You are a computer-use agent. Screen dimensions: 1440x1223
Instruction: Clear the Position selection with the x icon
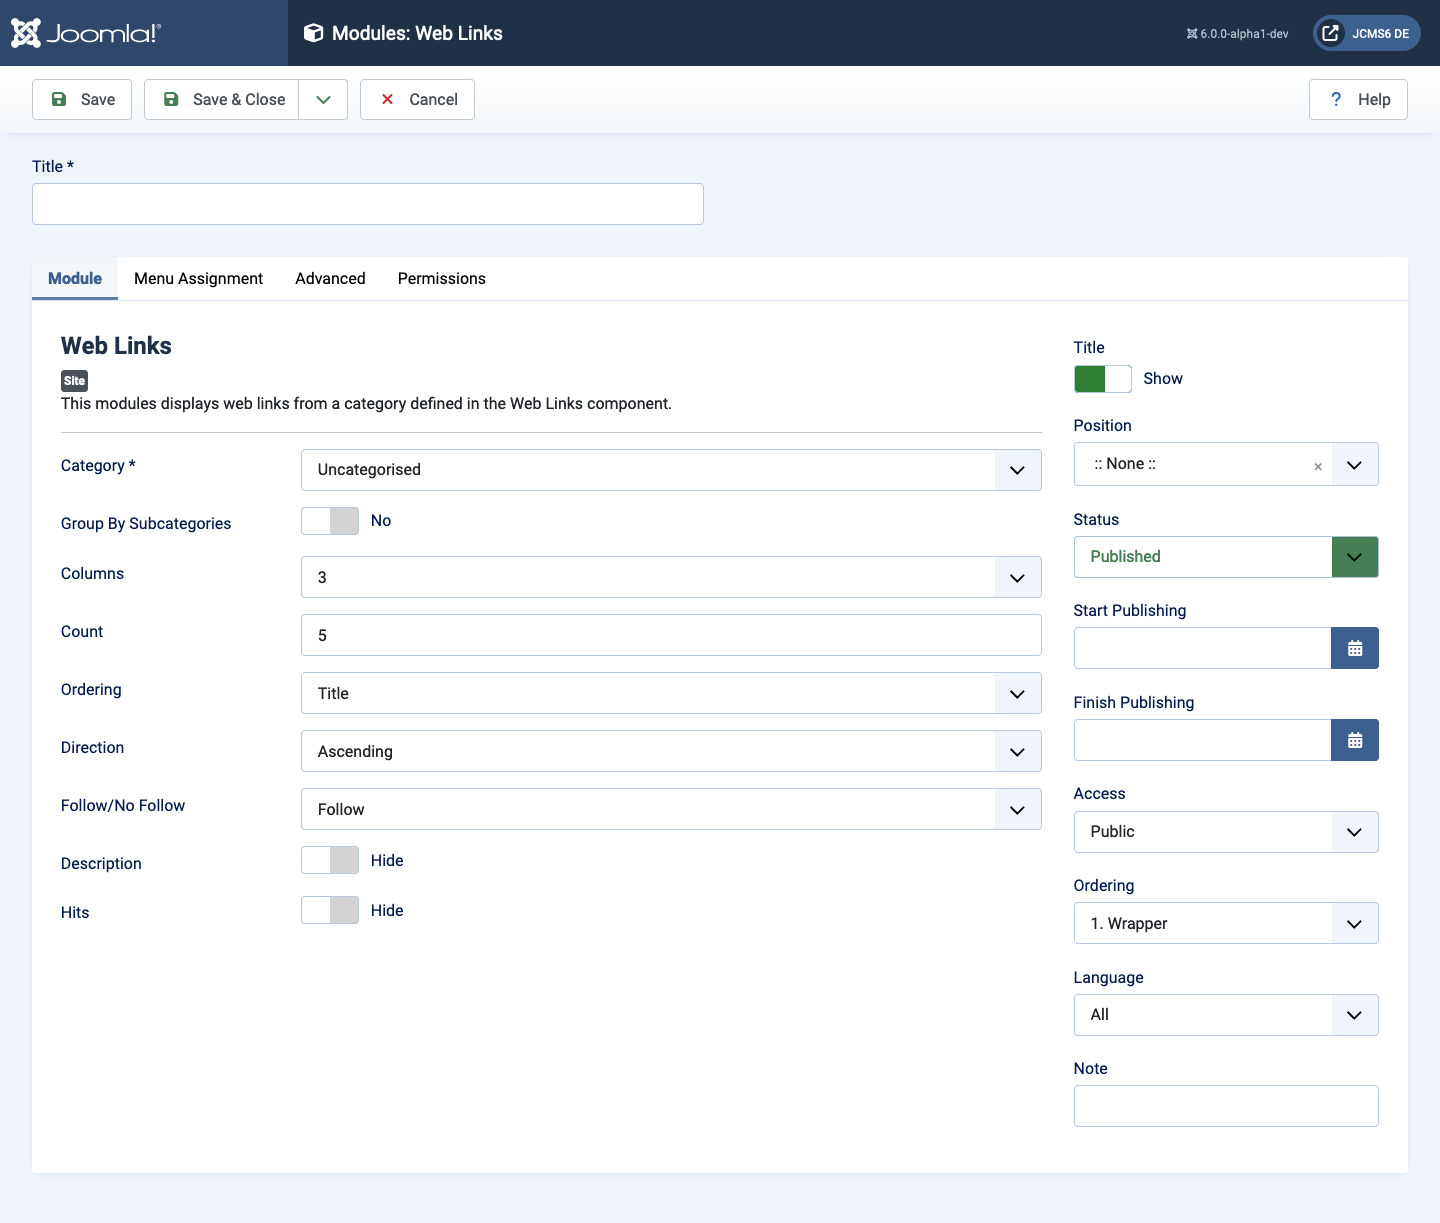pos(1318,466)
